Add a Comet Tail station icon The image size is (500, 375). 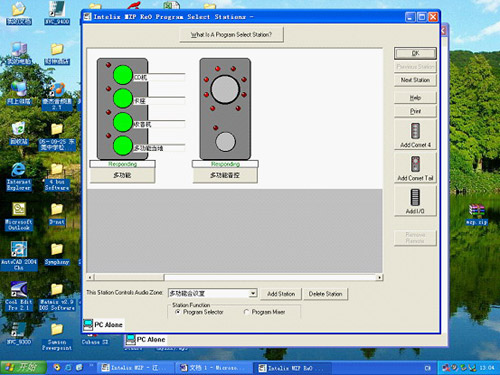415,168
